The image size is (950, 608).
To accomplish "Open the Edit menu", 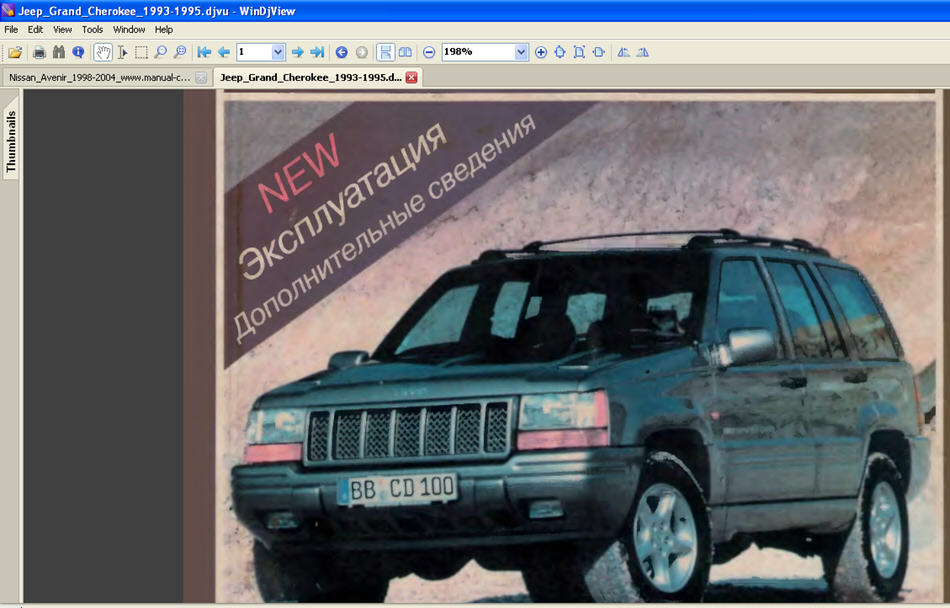I will pyautogui.click(x=35, y=30).
